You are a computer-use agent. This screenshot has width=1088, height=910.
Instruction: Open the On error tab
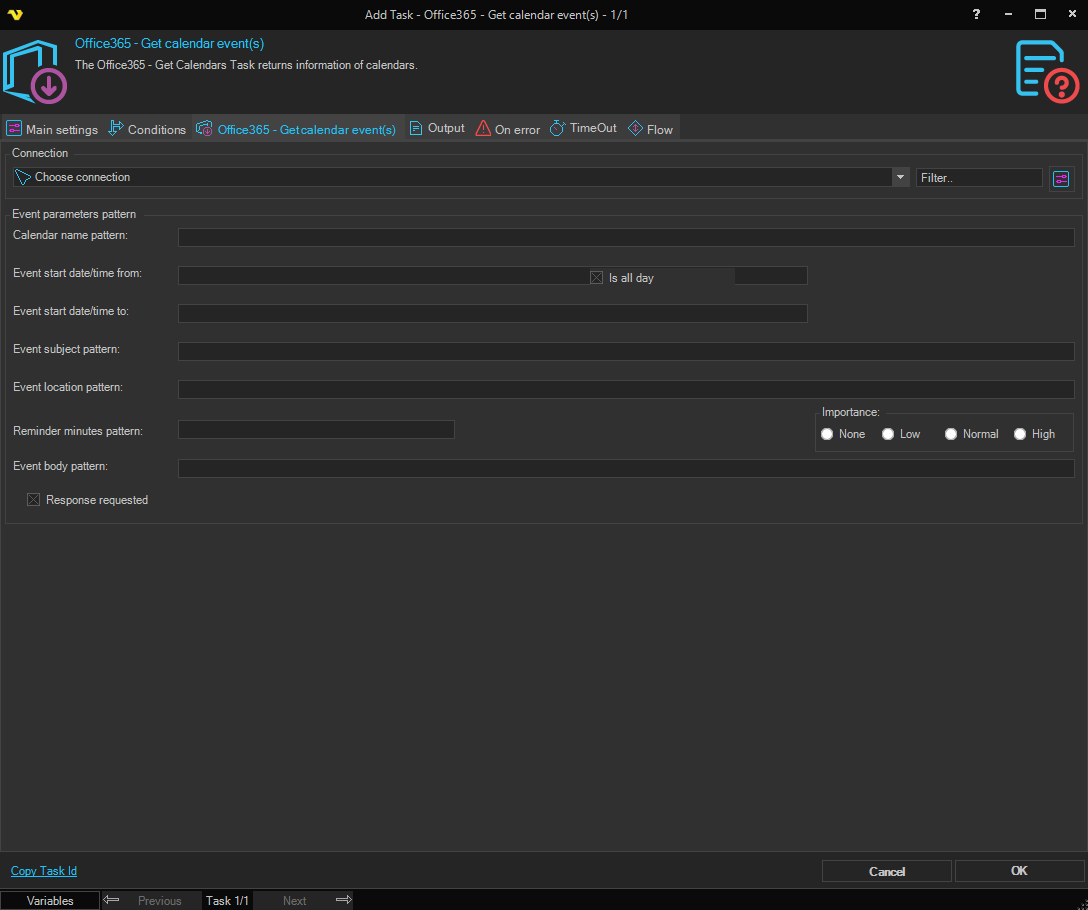point(507,129)
